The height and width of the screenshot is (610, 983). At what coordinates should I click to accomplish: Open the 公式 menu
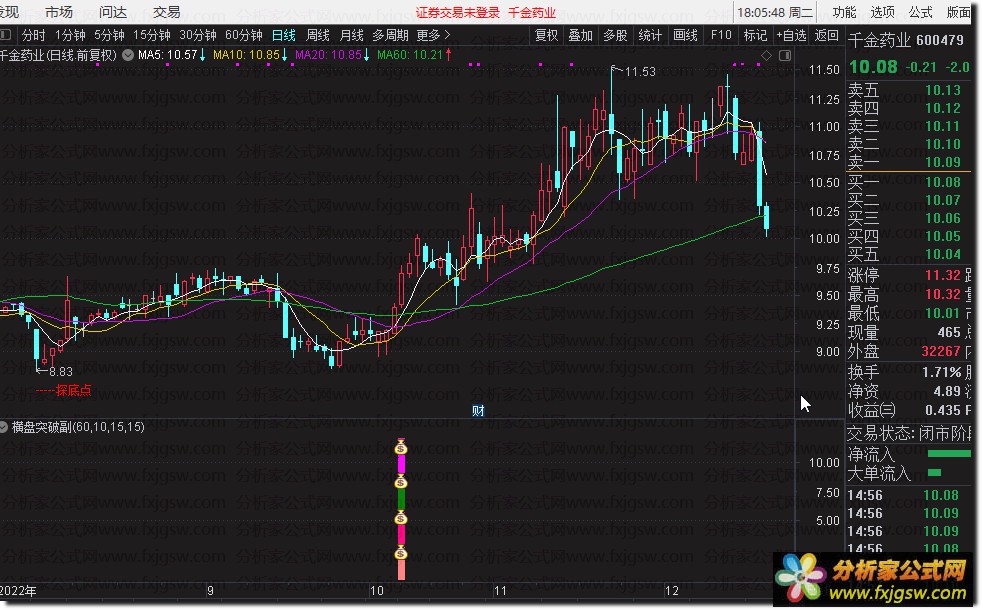click(920, 12)
